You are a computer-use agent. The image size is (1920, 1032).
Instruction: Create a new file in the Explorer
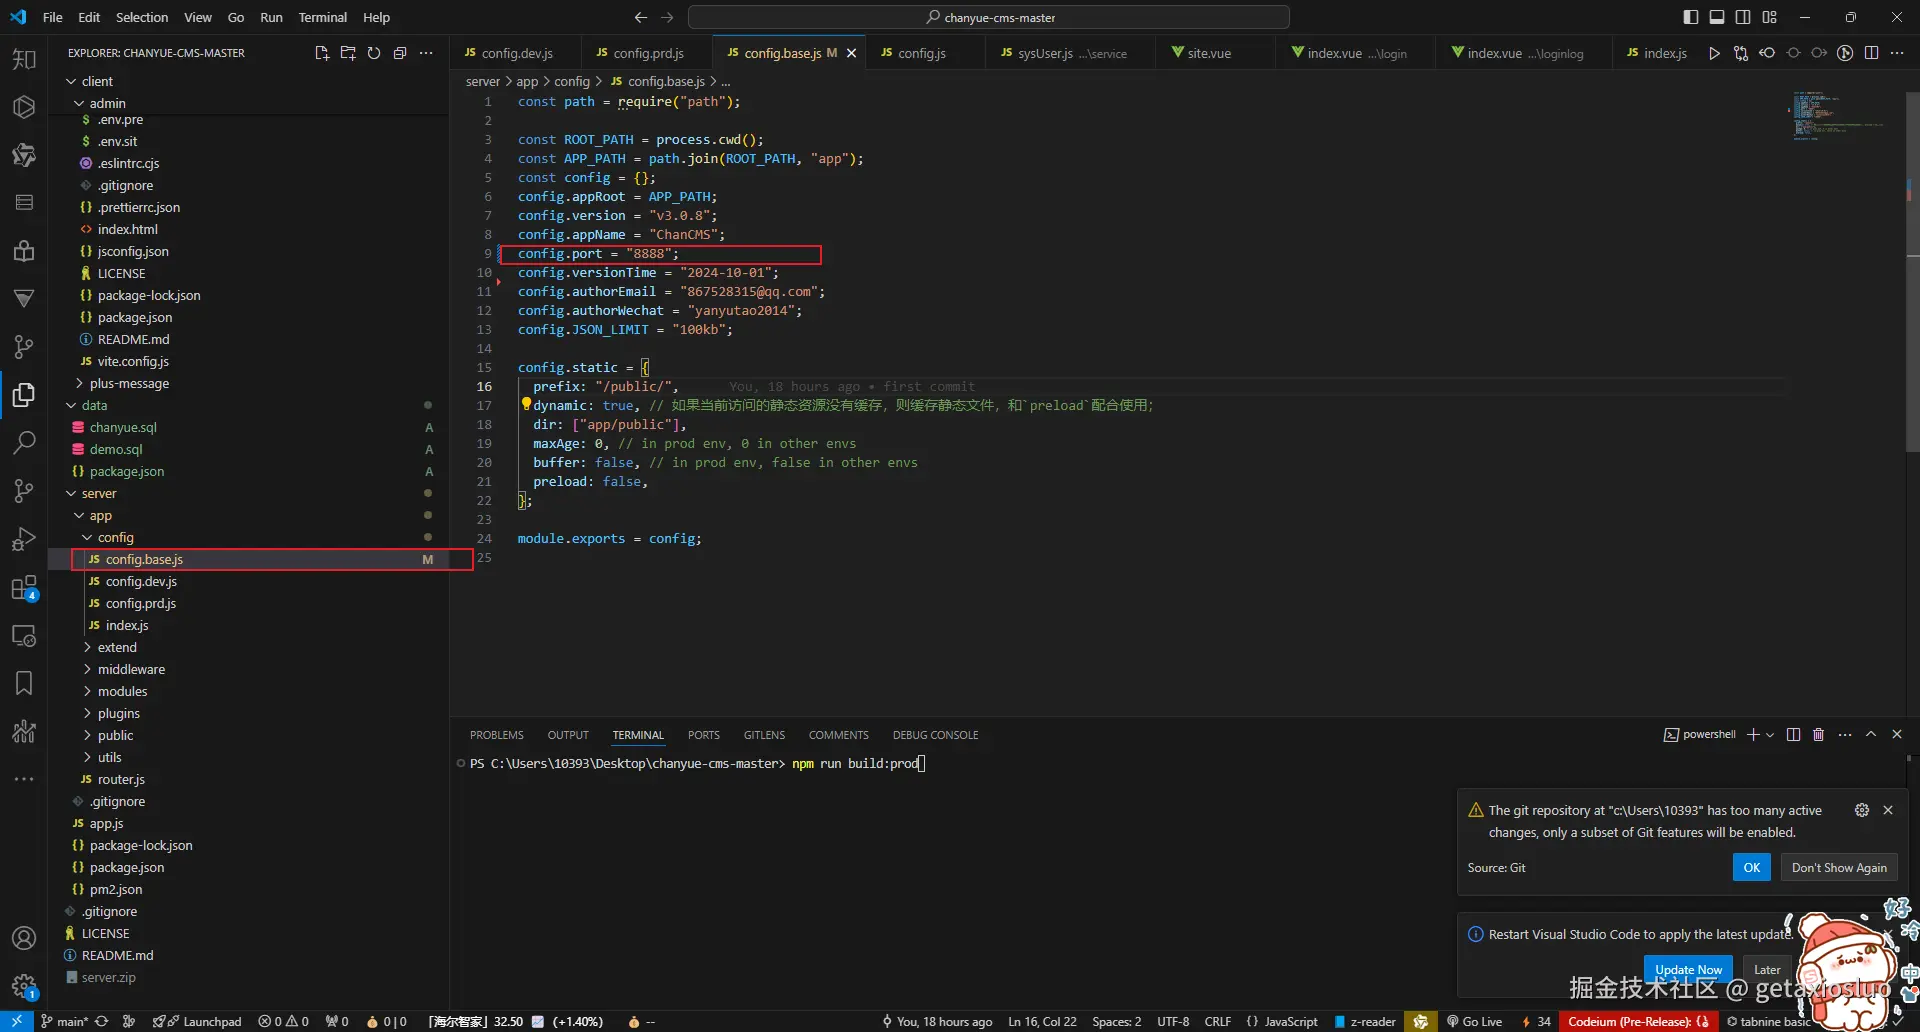322,53
